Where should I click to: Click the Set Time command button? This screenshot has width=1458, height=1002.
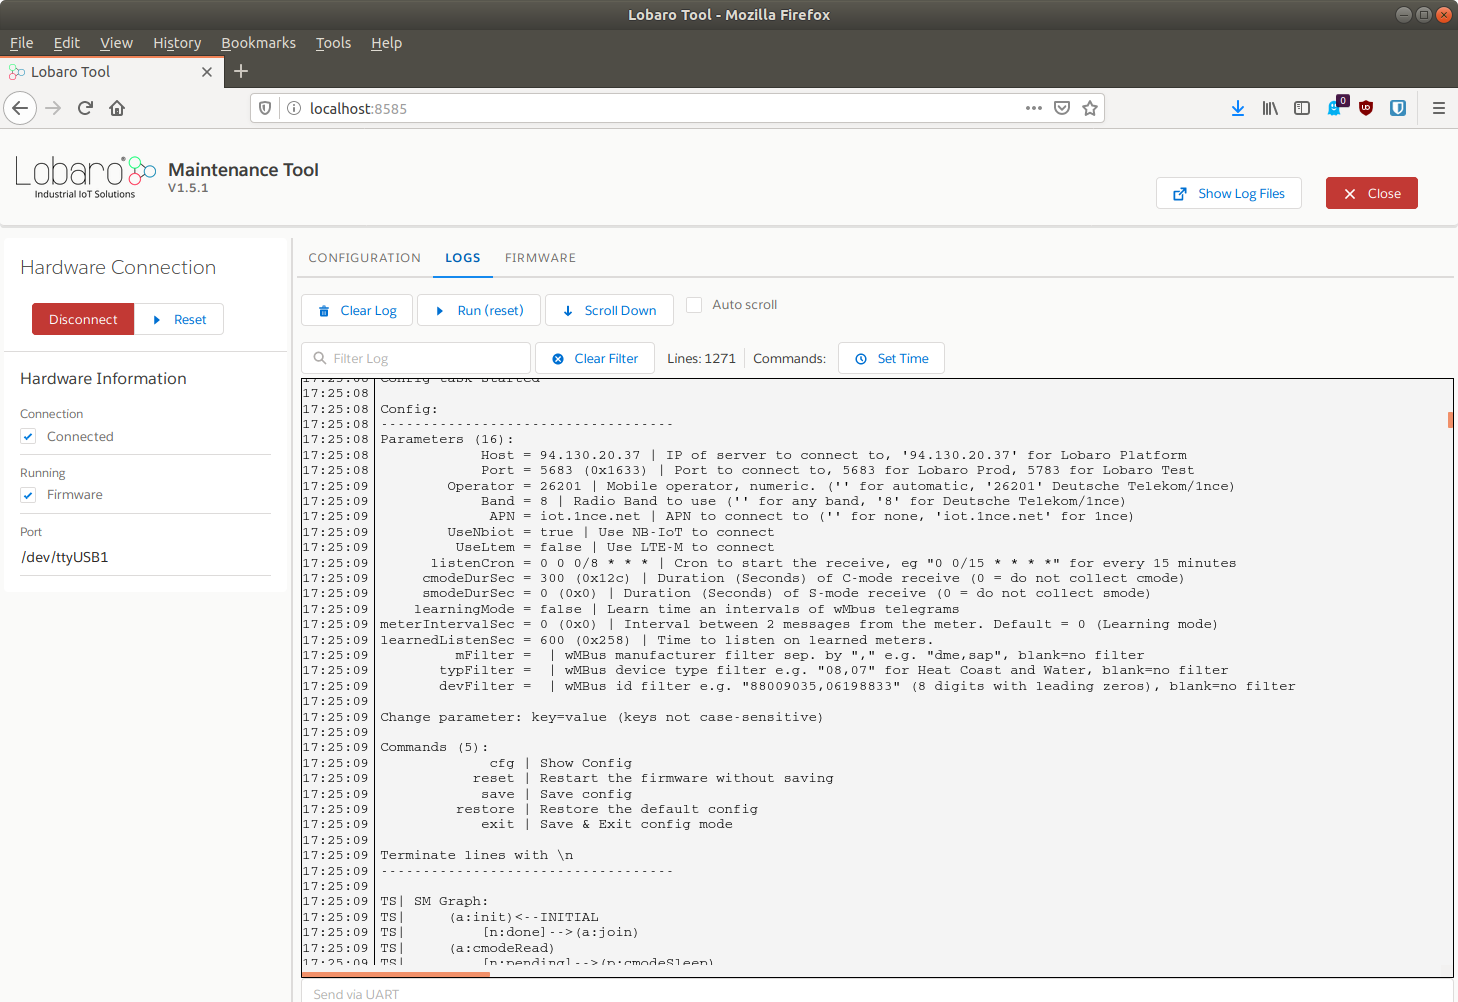(x=892, y=358)
